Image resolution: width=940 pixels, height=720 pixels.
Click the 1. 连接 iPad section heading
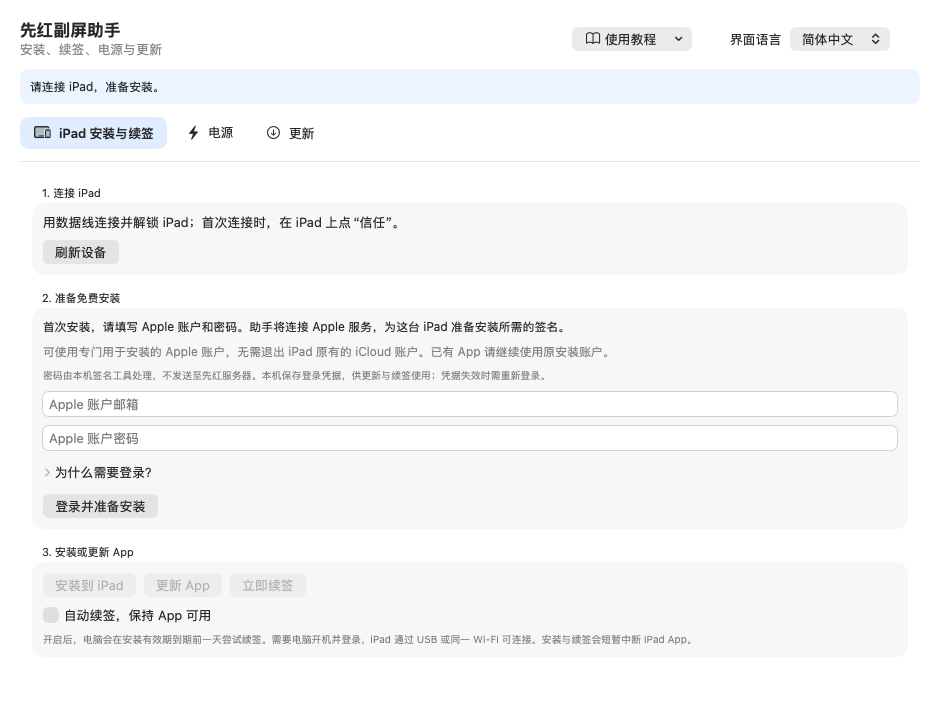click(x=71, y=193)
